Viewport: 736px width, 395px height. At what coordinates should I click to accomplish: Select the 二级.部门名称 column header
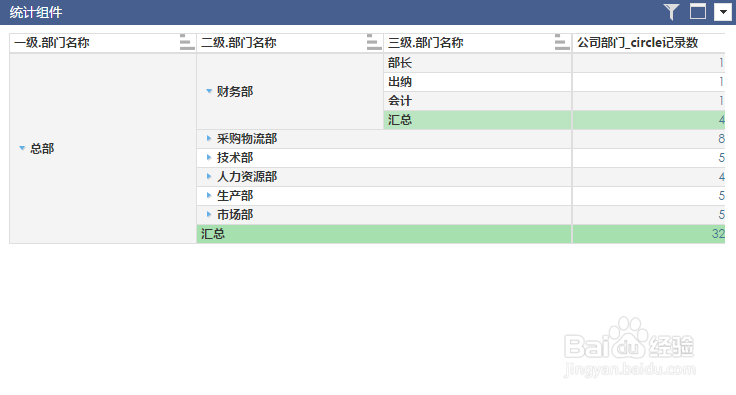[x=290, y=43]
